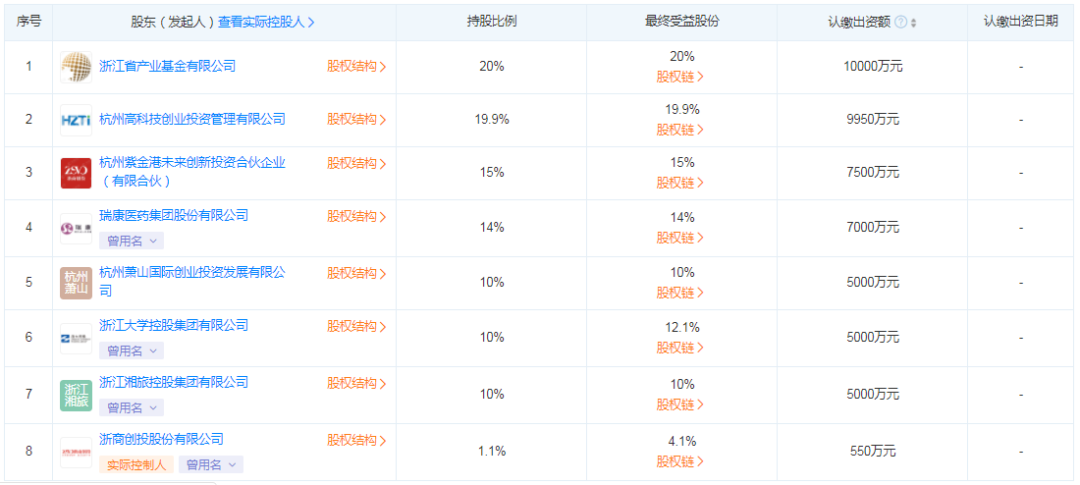Sort by 认缴出资额 using sort arrows
This screenshot has width=1080, height=485.
pos(913,23)
